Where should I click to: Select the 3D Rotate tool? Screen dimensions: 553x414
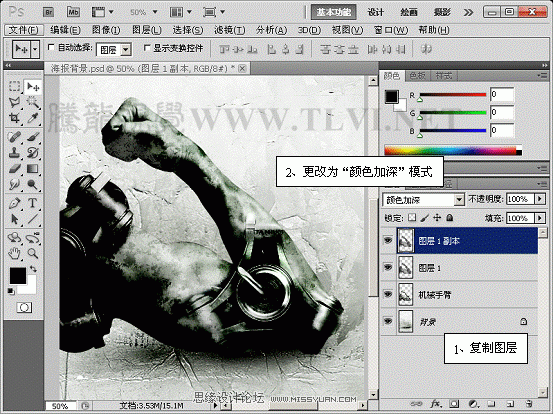[14, 238]
